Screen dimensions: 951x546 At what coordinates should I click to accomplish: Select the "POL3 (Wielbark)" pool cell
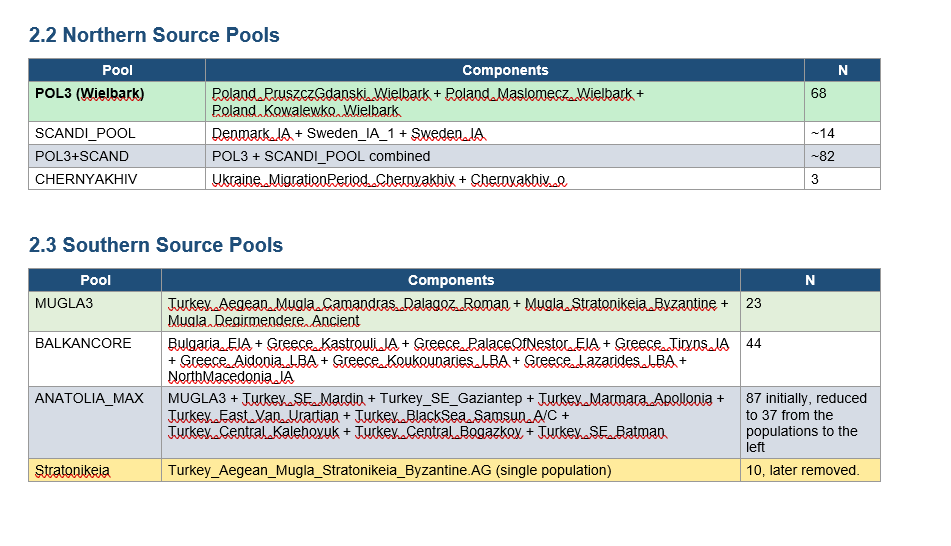(x=90, y=94)
